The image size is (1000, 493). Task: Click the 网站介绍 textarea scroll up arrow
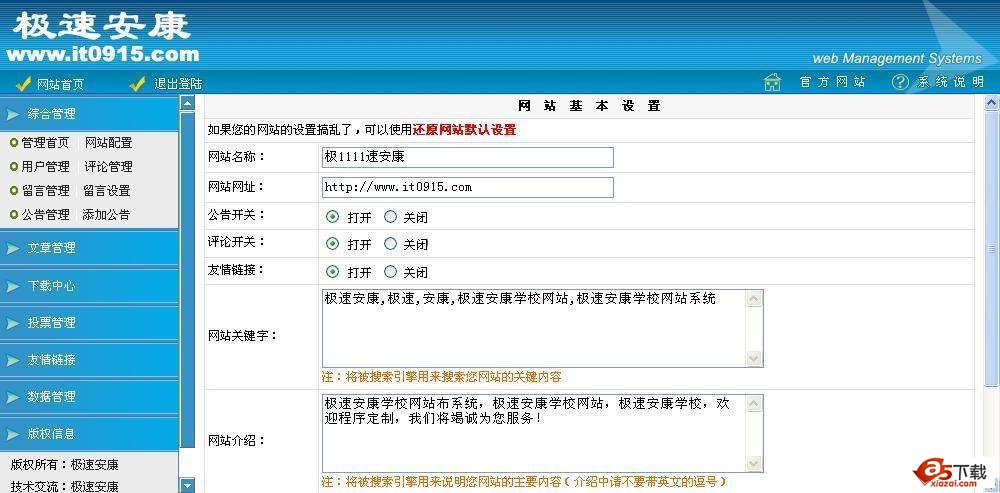754,404
